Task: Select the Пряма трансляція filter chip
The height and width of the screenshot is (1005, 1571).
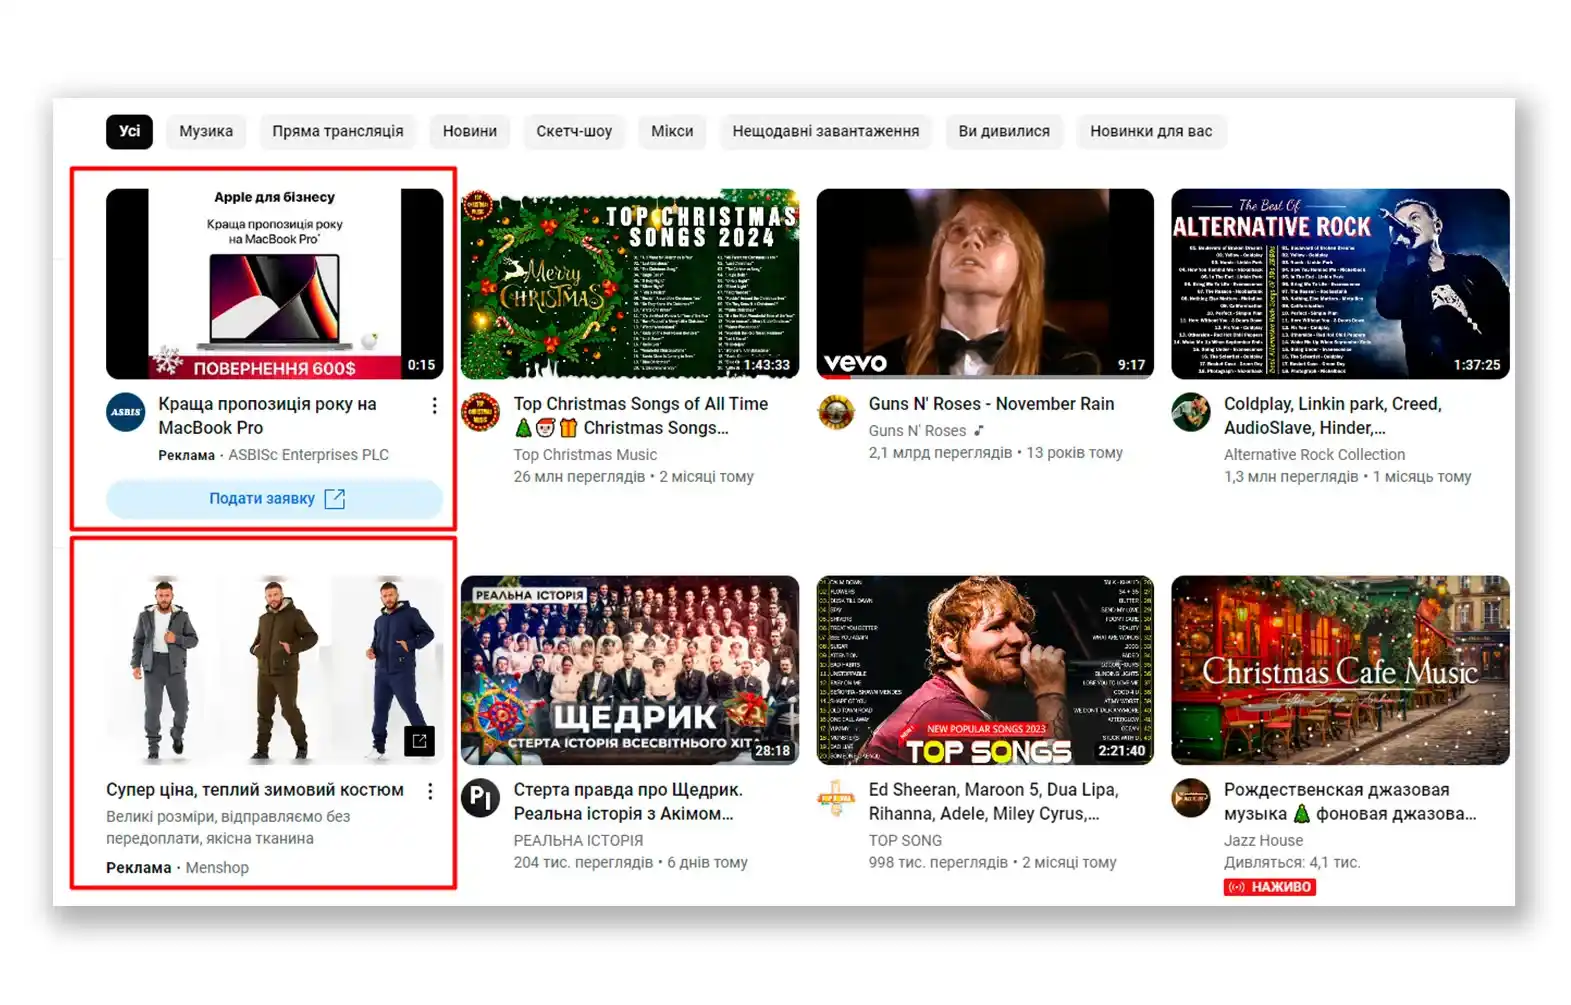Action: tap(338, 131)
